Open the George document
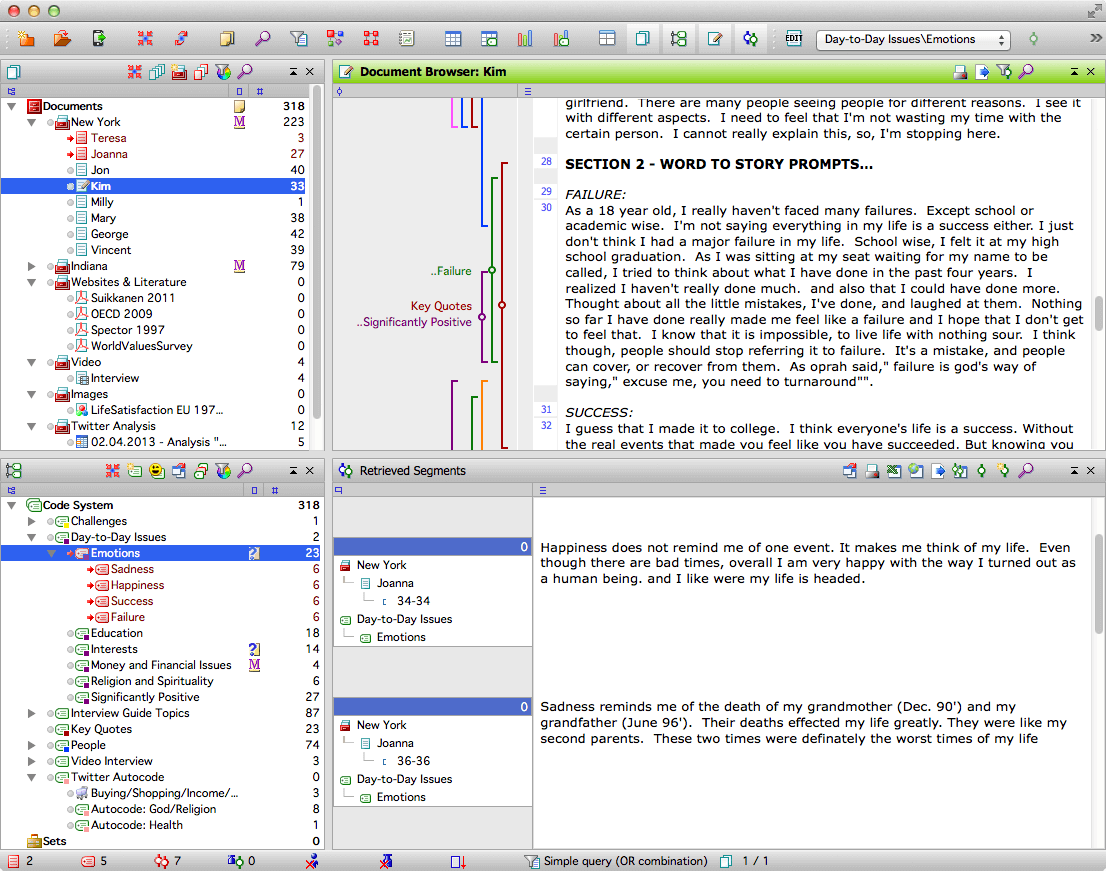This screenshot has height=871, width=1106. 109,234
